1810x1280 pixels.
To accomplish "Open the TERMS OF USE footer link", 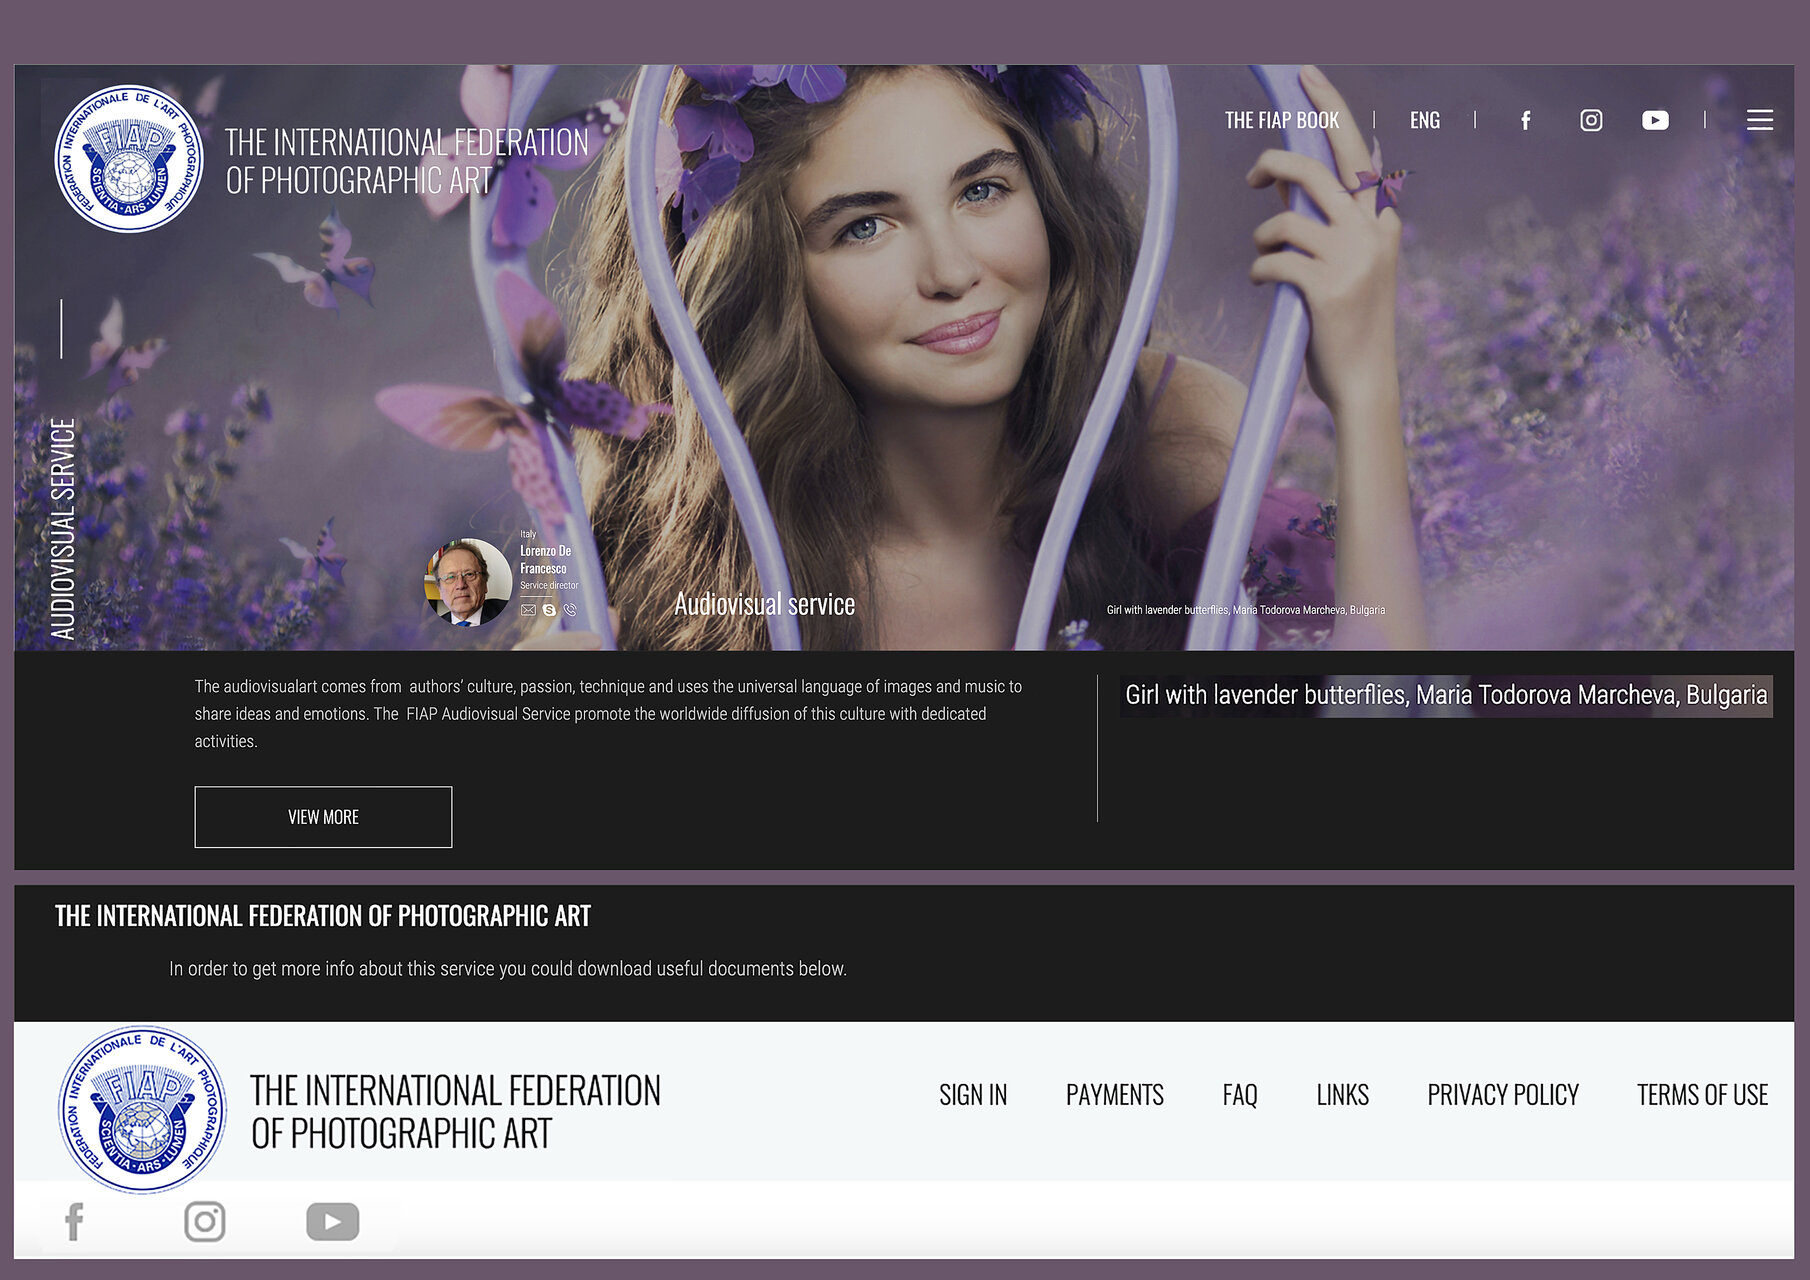I will [x=1702, y=1095].
